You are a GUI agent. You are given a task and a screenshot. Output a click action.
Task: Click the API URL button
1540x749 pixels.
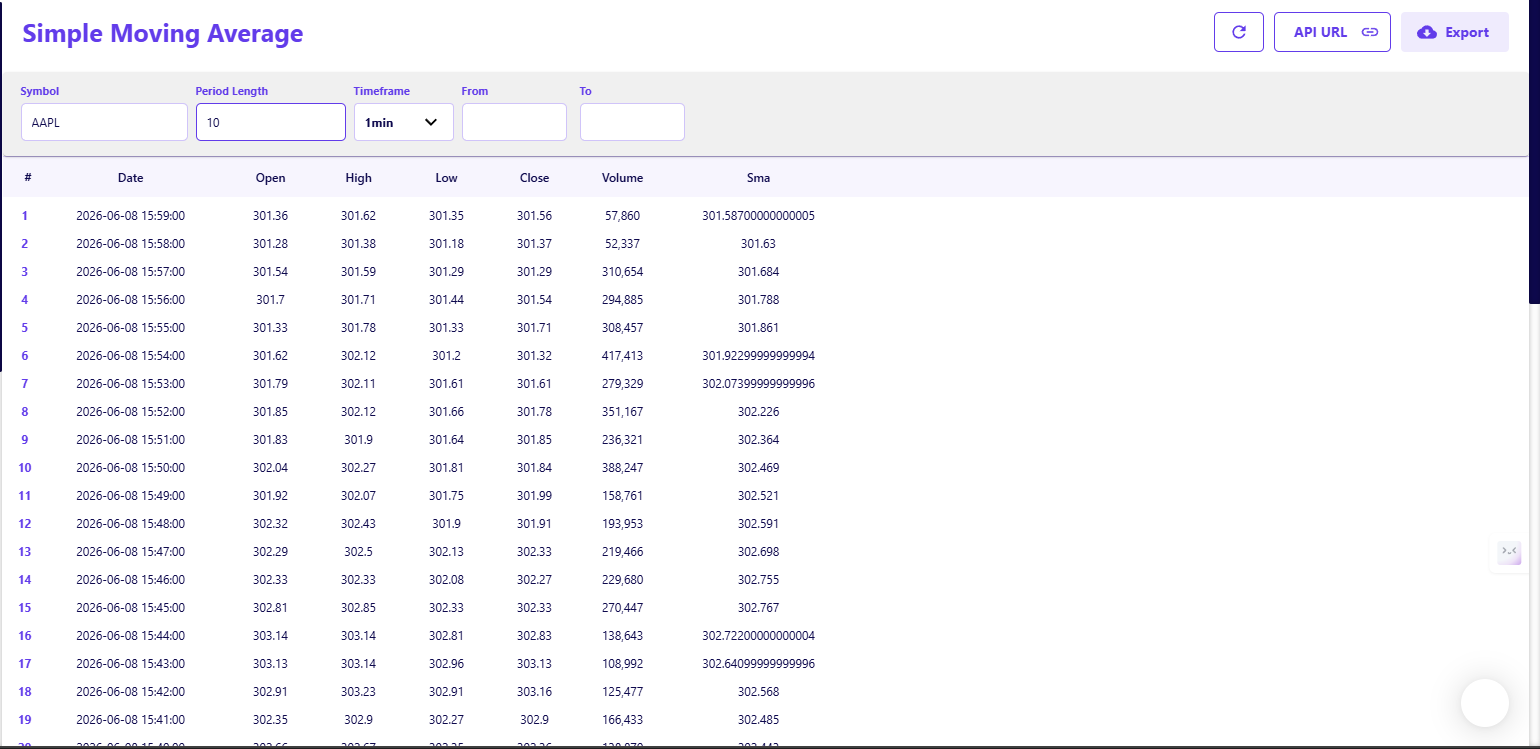pos(1332,32)
